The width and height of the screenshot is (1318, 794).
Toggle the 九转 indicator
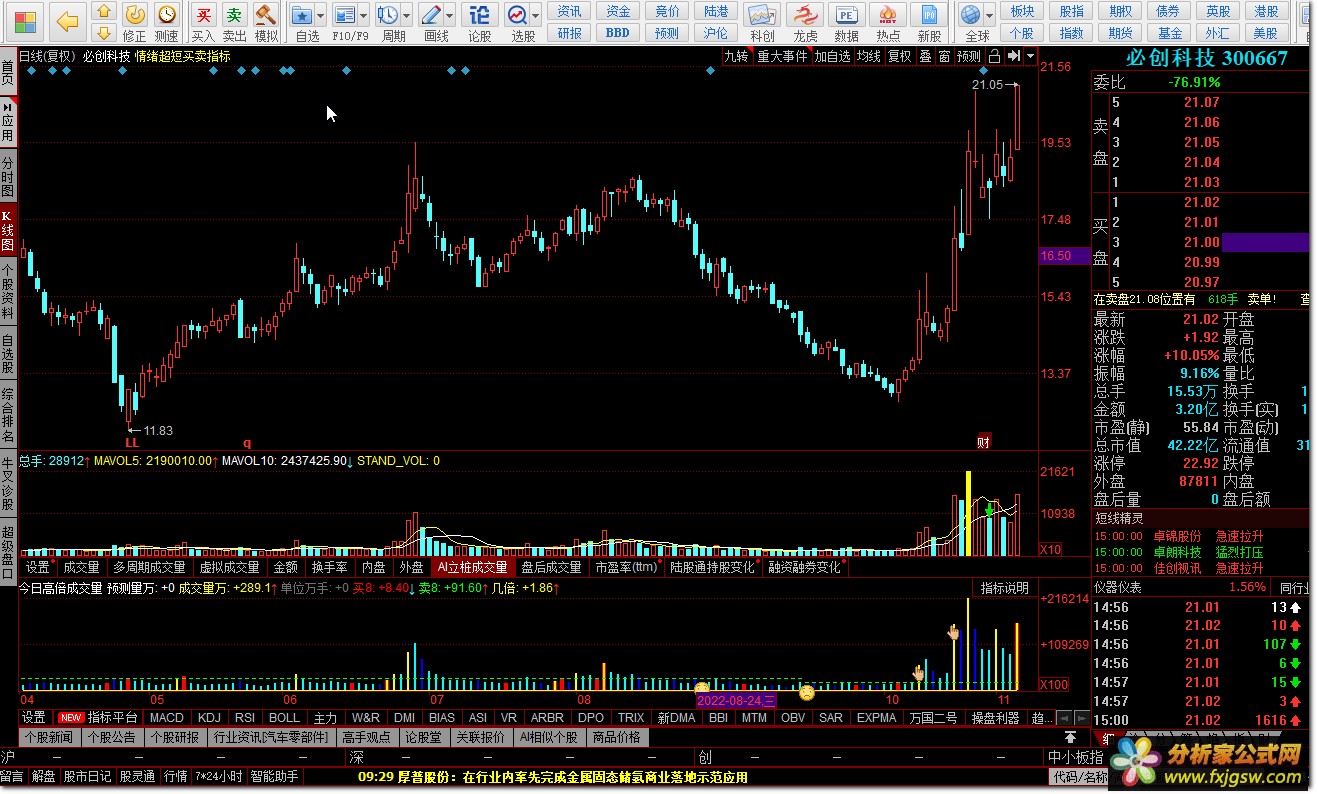[x=736, y=56]
